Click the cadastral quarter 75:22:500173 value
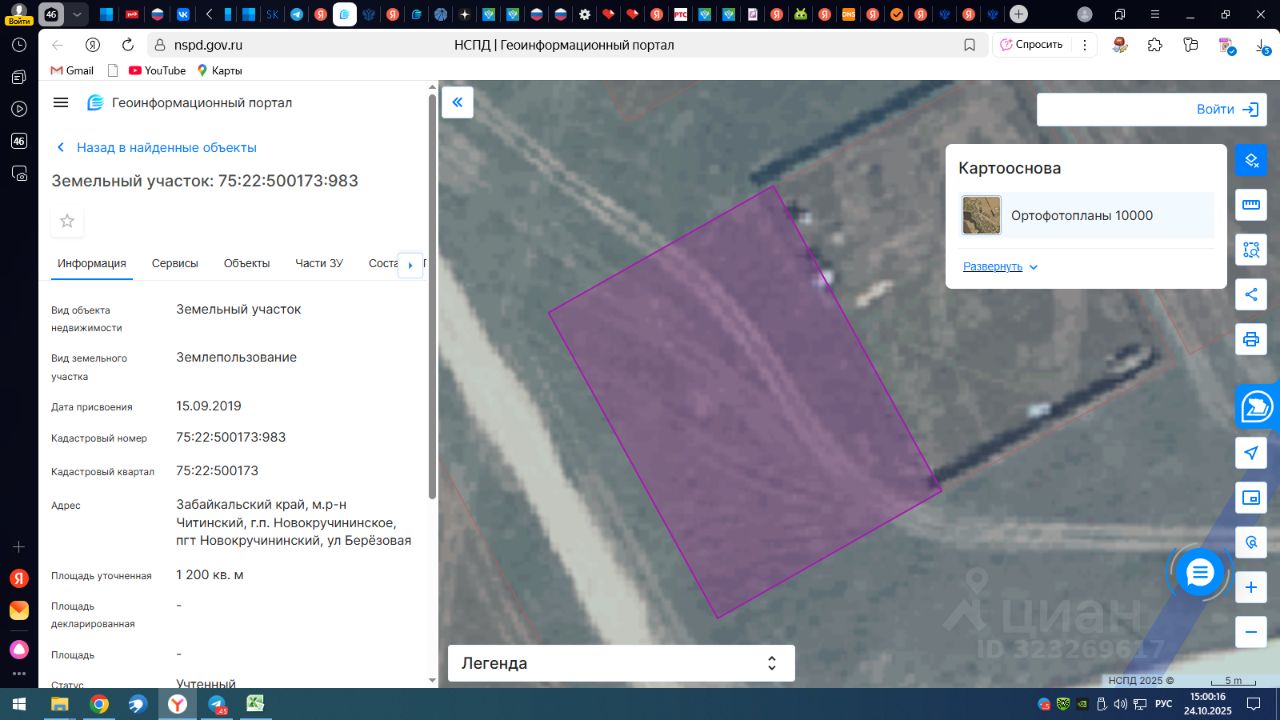This screenshot has height=720, width=1280. 217,471
